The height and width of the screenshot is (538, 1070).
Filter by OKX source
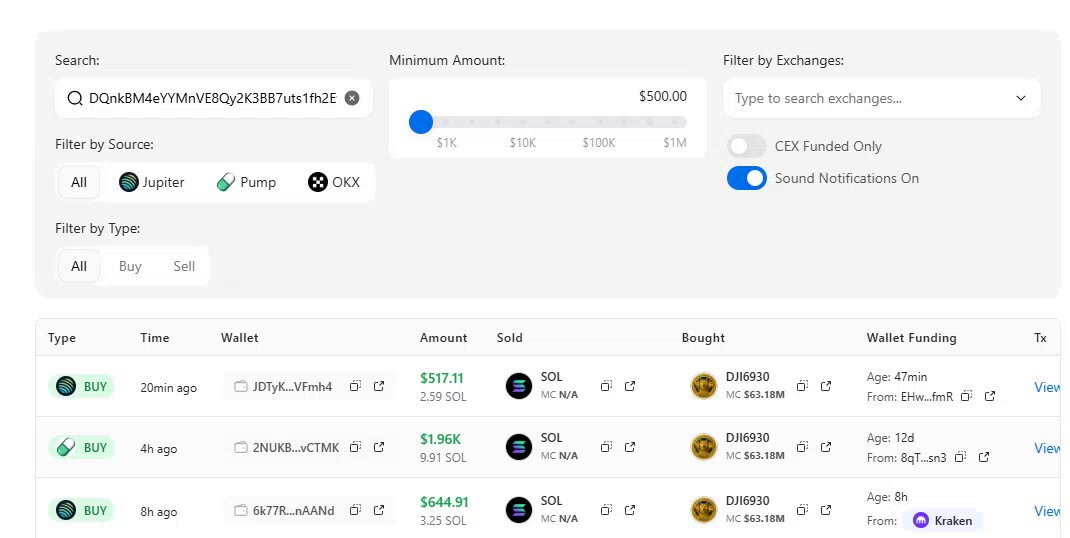(334, 182)
